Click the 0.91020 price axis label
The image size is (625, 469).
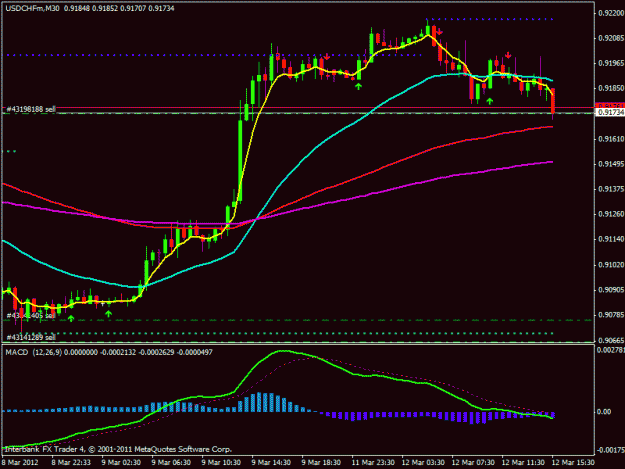pos(611,265)
